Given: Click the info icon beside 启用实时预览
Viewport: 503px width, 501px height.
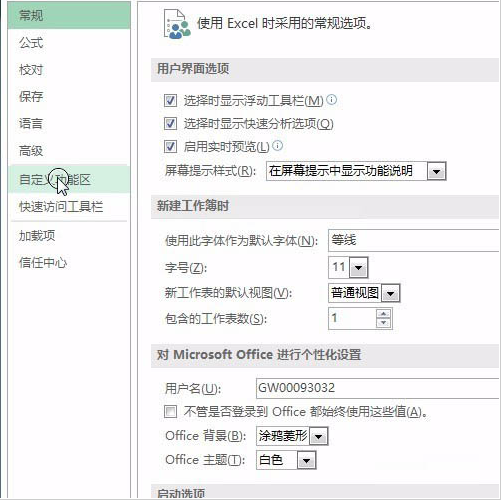Looking at the screenshot, I should (x=278, y=146).
